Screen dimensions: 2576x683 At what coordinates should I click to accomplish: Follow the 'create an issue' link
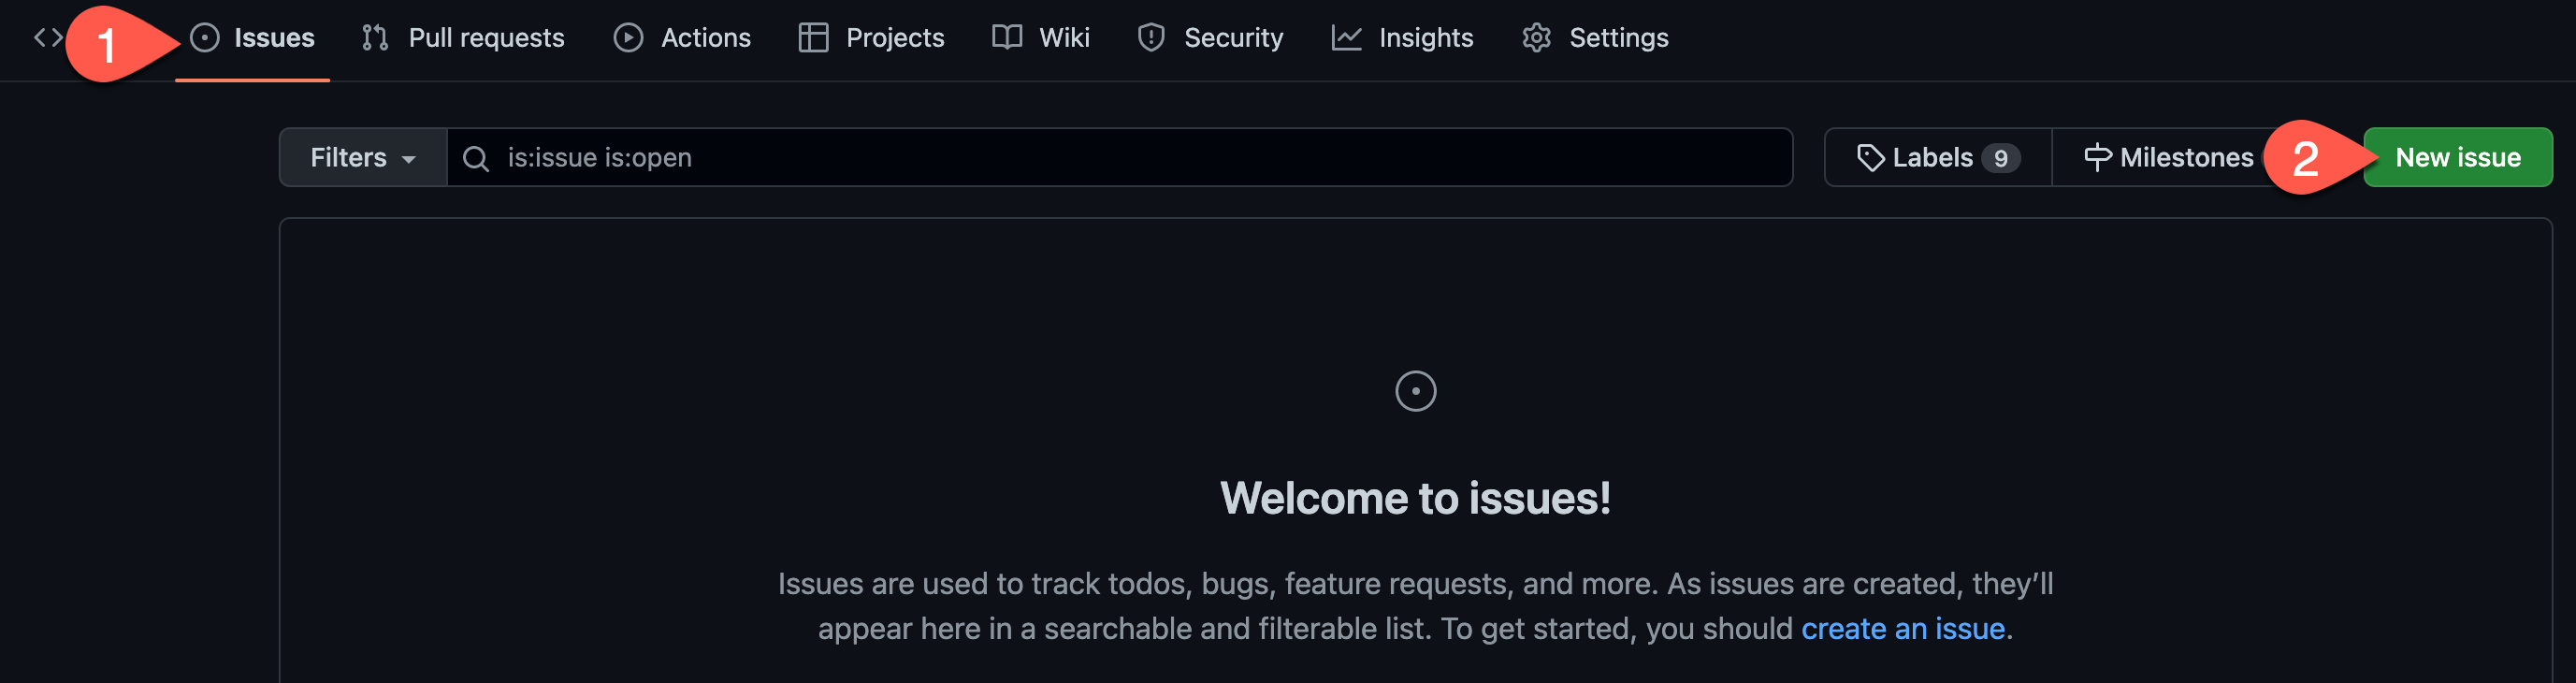[1902, 628]
